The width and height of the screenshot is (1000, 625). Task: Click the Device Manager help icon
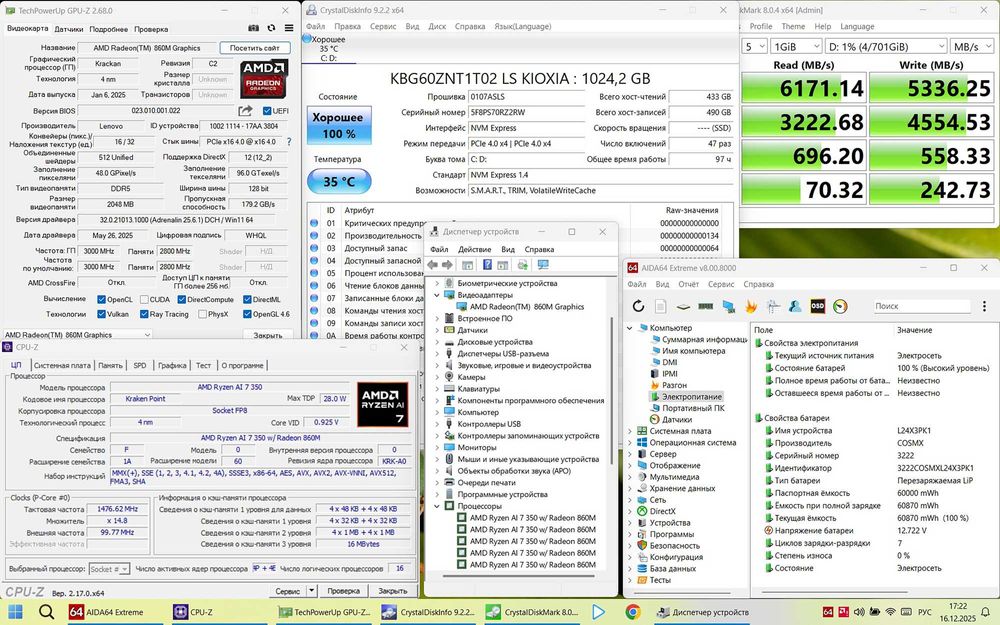click(487, 265)
